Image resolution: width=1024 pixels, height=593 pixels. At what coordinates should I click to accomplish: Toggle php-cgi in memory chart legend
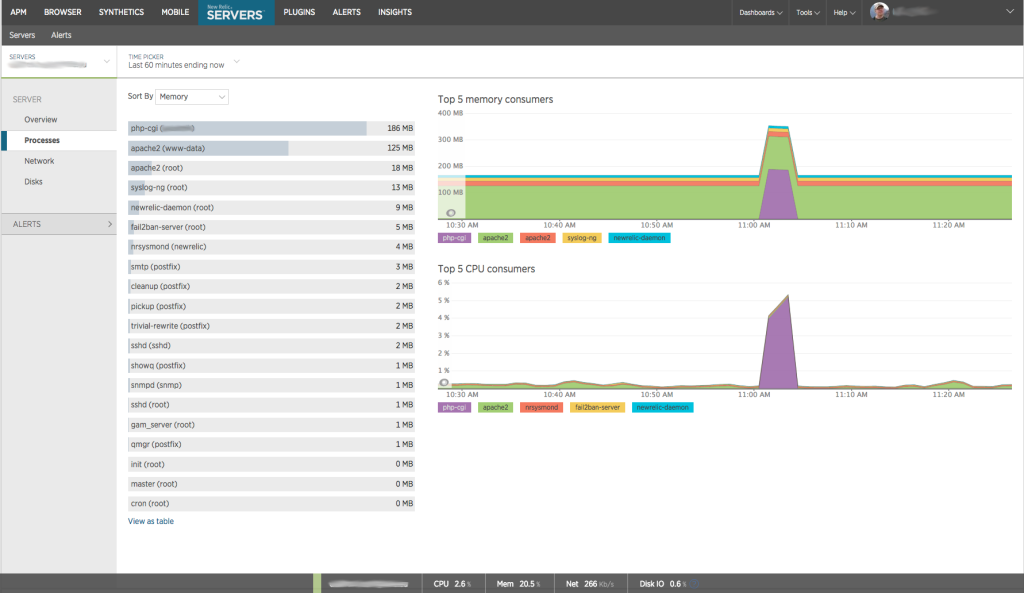pyautogui.click(x=454, y=238)
